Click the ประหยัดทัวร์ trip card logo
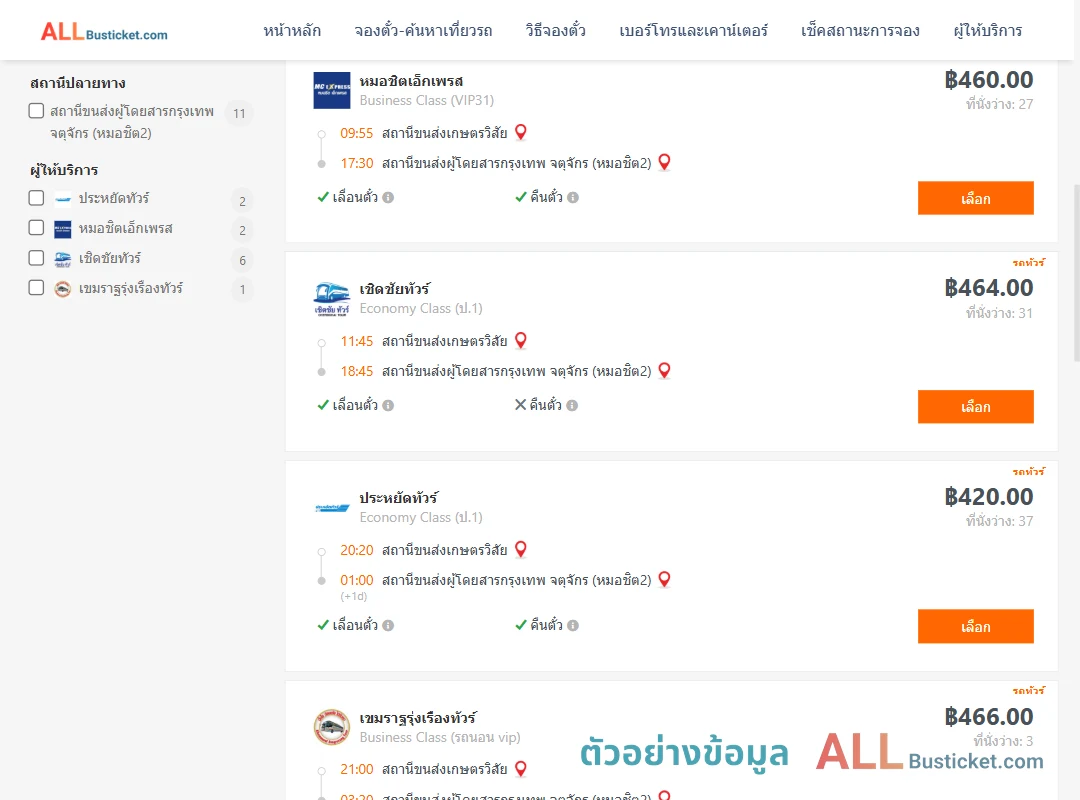 point(332,508)
